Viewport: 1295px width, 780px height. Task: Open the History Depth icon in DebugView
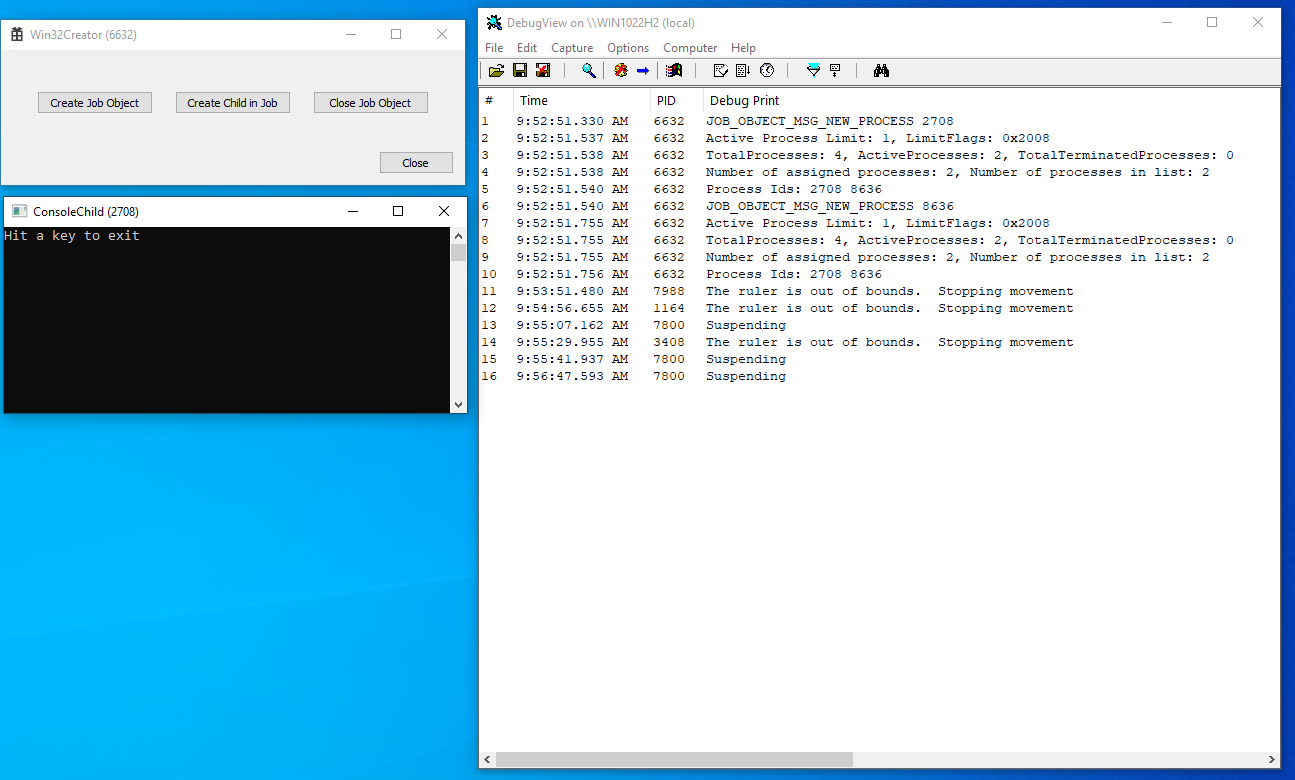(835, 70)
